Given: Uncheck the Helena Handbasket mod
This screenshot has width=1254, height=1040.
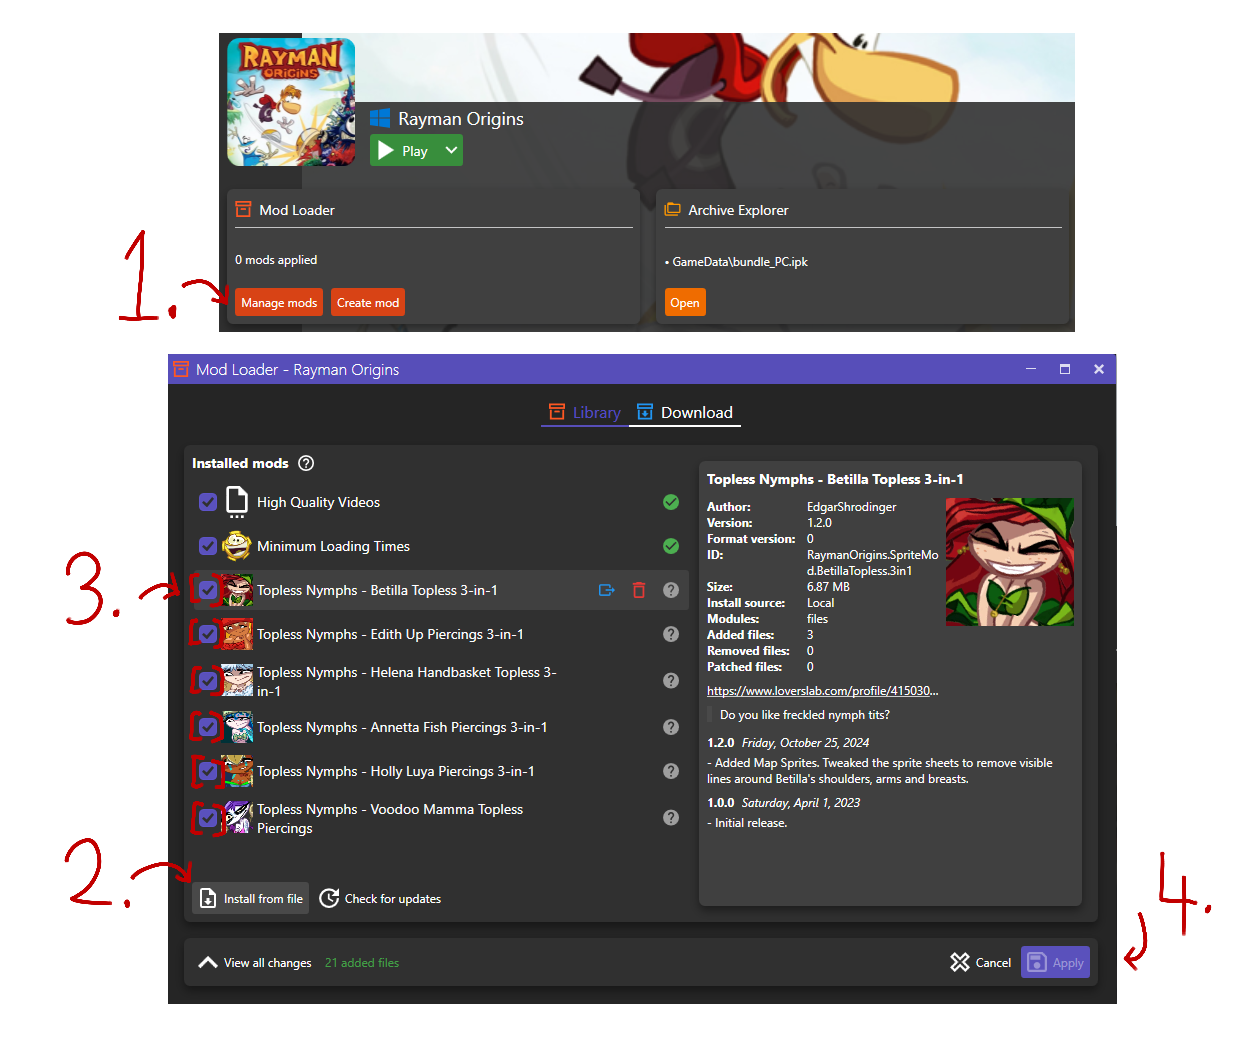Looking at the screenshot, I should 208,681.
